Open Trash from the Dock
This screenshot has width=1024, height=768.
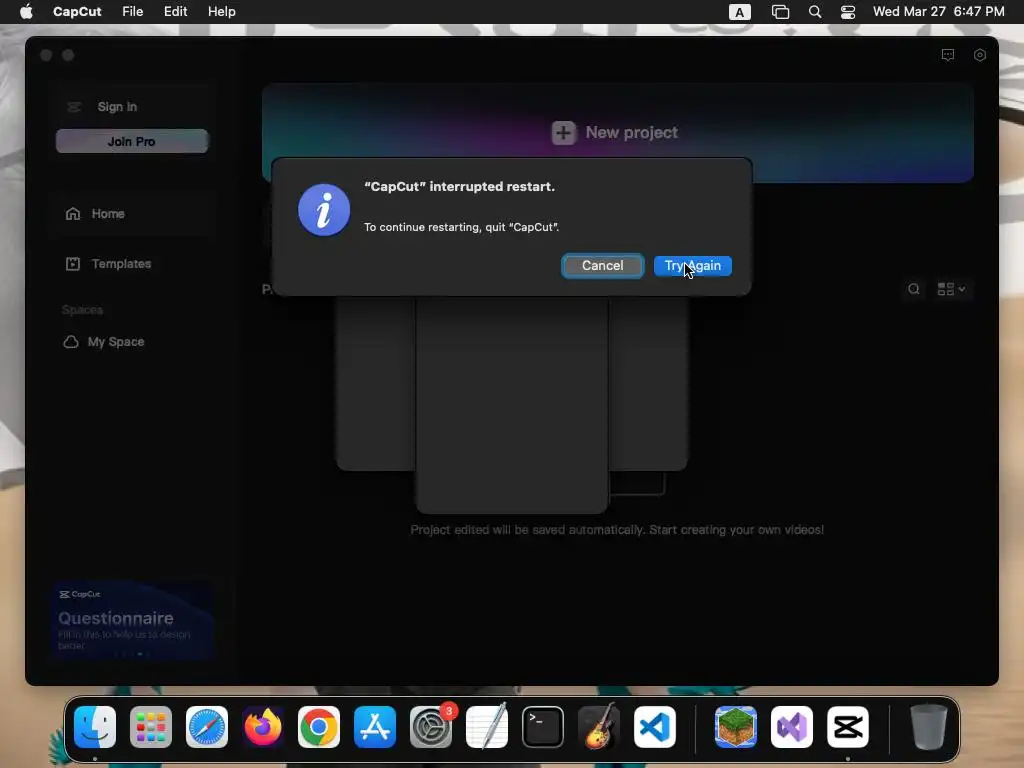point(929,727)
